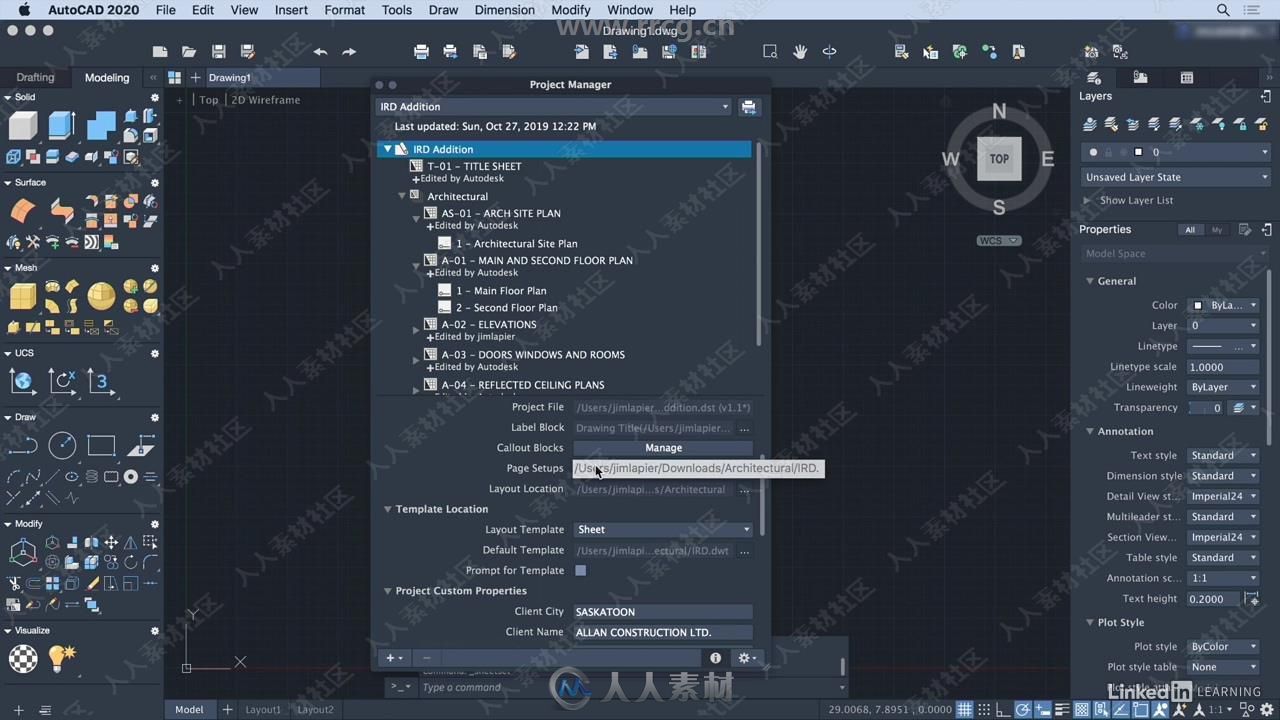This screenshot has width=1280, height=720.
Task: Toggle drawing grid display in status bar
Action: click(x=964, y=710)
